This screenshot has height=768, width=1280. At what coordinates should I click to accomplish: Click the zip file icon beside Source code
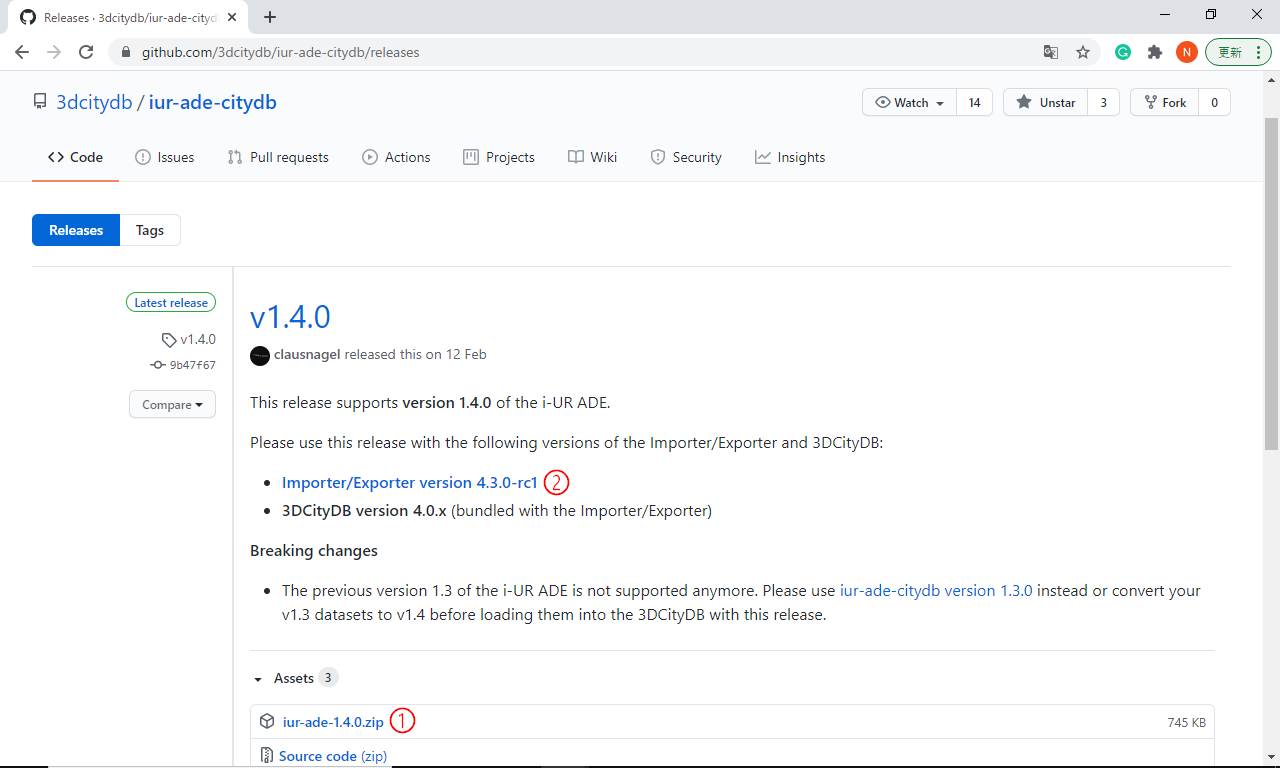click(267, 756)
